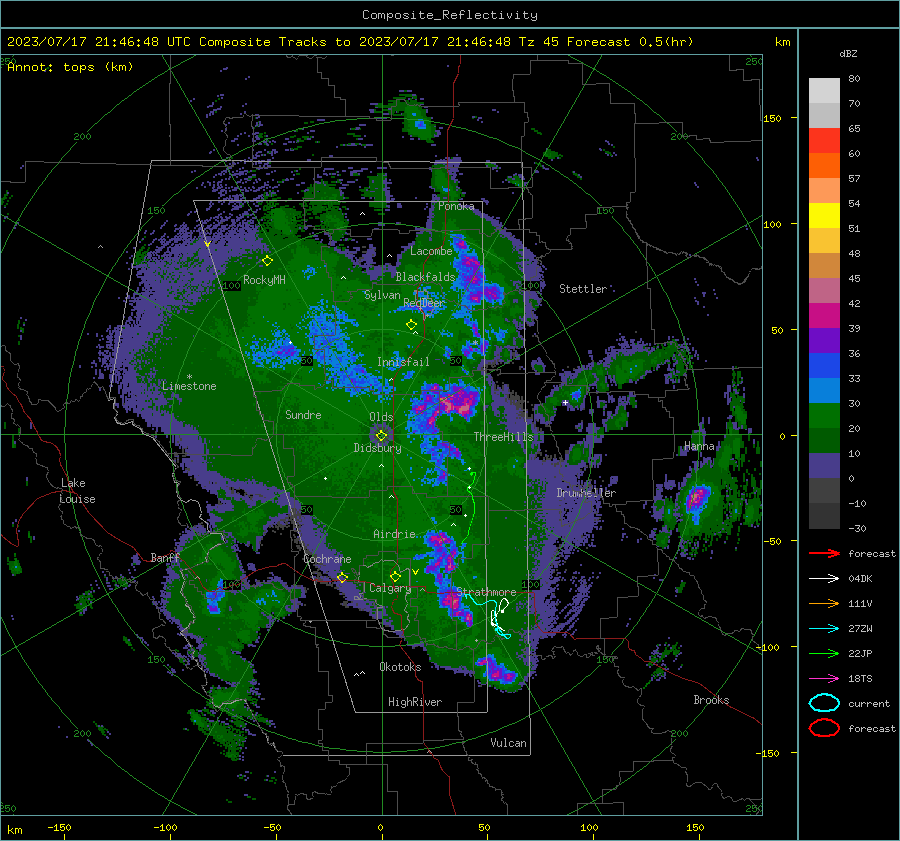Screen dimensions: 900x841
Task: Click the right axis 100 tick label
Action: coord(772,224)
